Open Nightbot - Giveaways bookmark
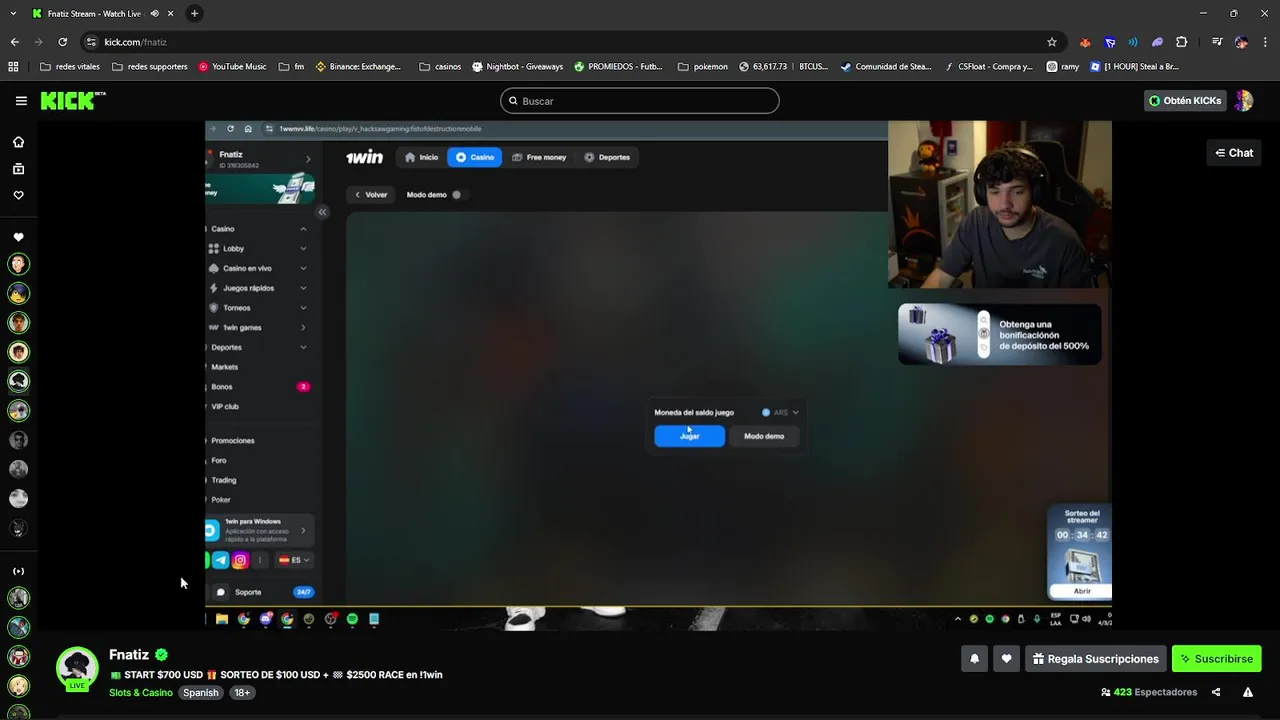 point(517,67)
